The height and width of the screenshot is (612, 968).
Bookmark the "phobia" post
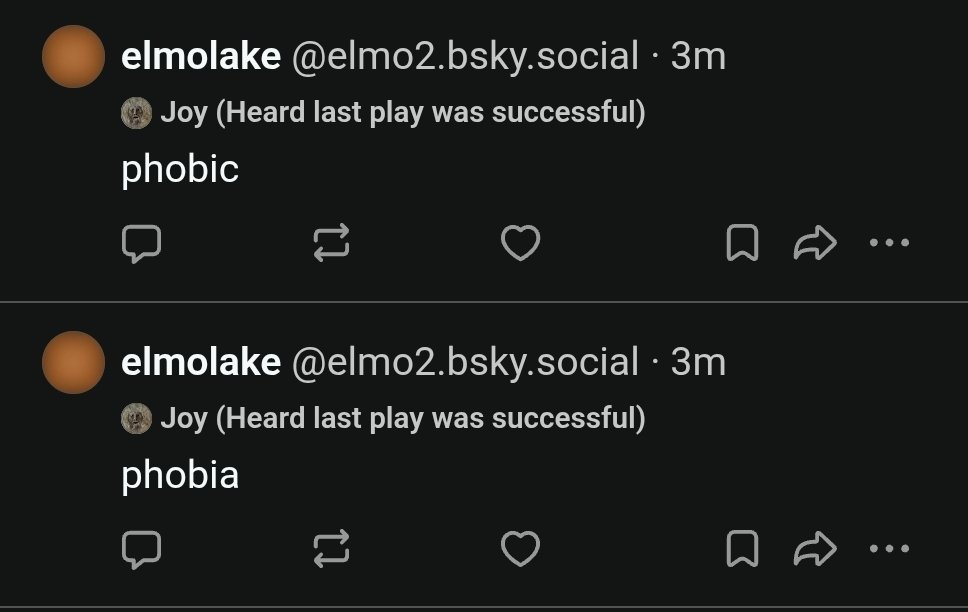point(741,549)
